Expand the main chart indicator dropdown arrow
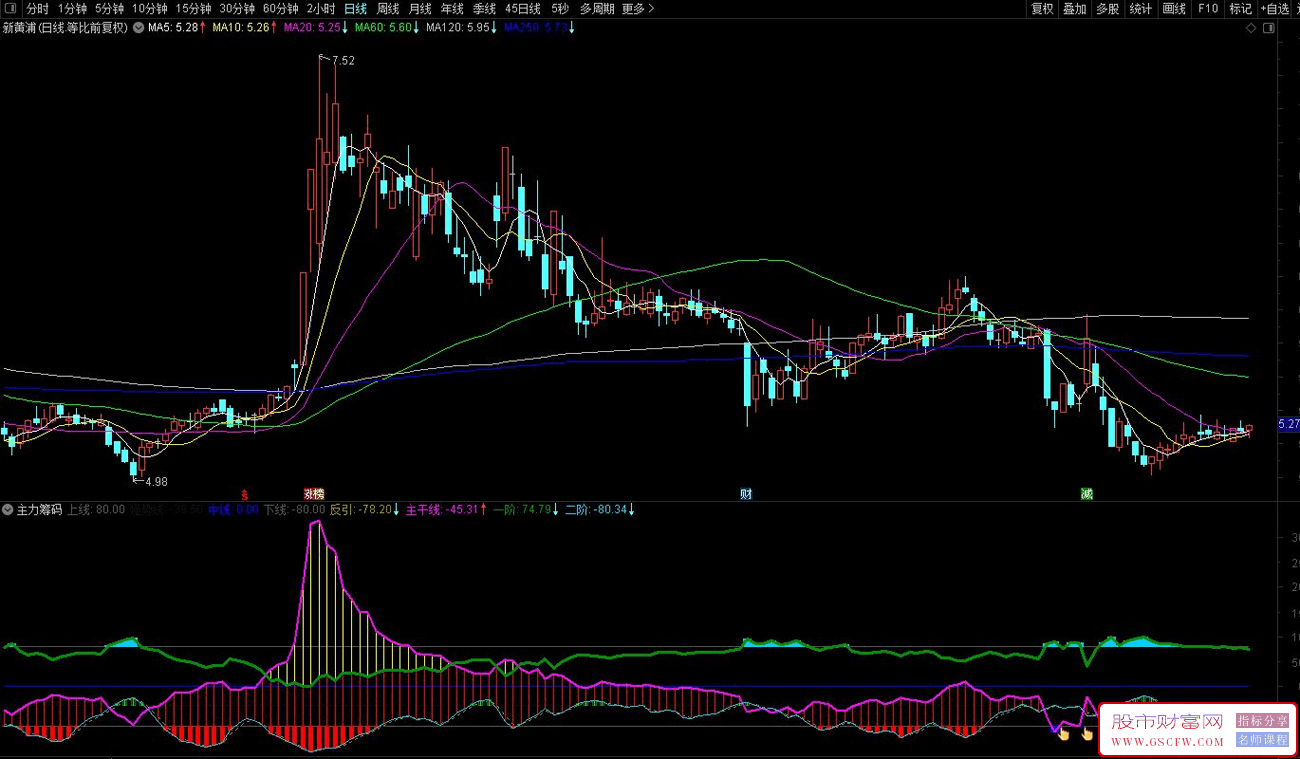The width and height of the screenshot is (1300, 759). click(x=138, y=28)
